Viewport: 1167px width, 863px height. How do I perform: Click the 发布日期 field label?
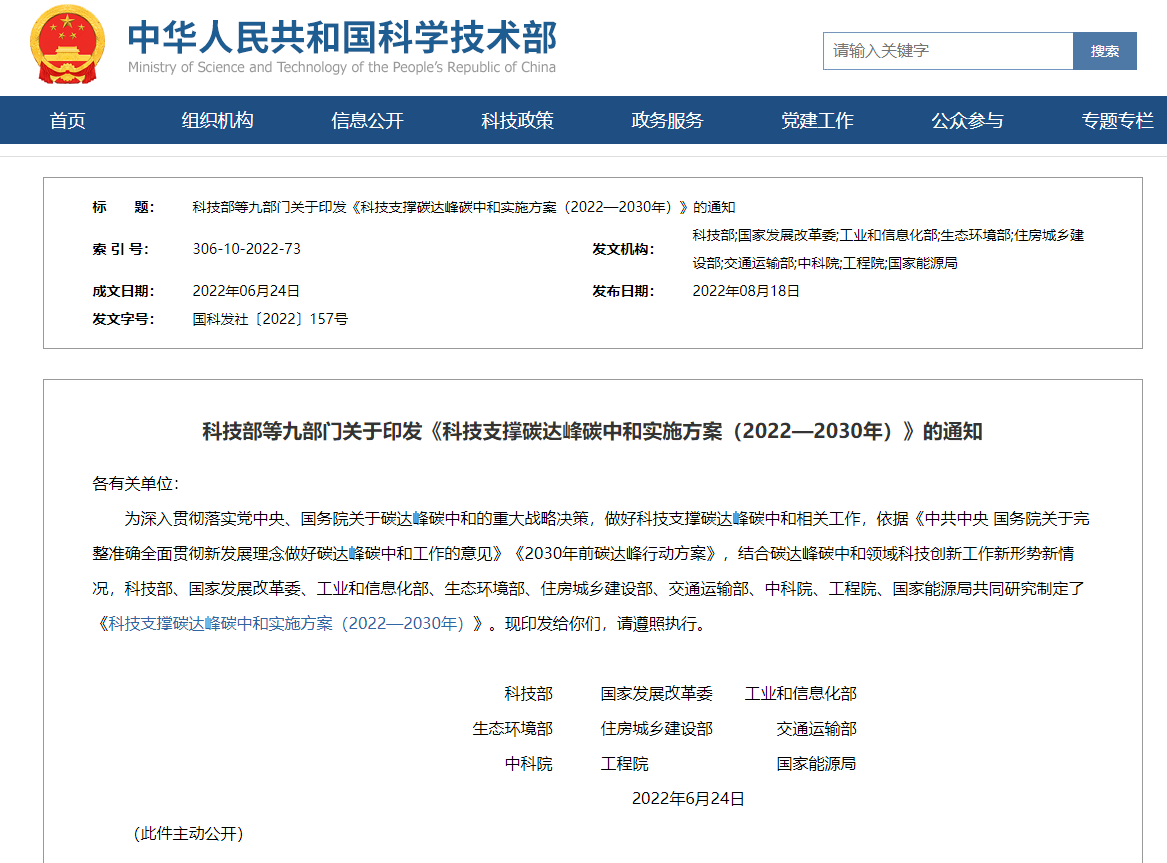tap(624, 291)
